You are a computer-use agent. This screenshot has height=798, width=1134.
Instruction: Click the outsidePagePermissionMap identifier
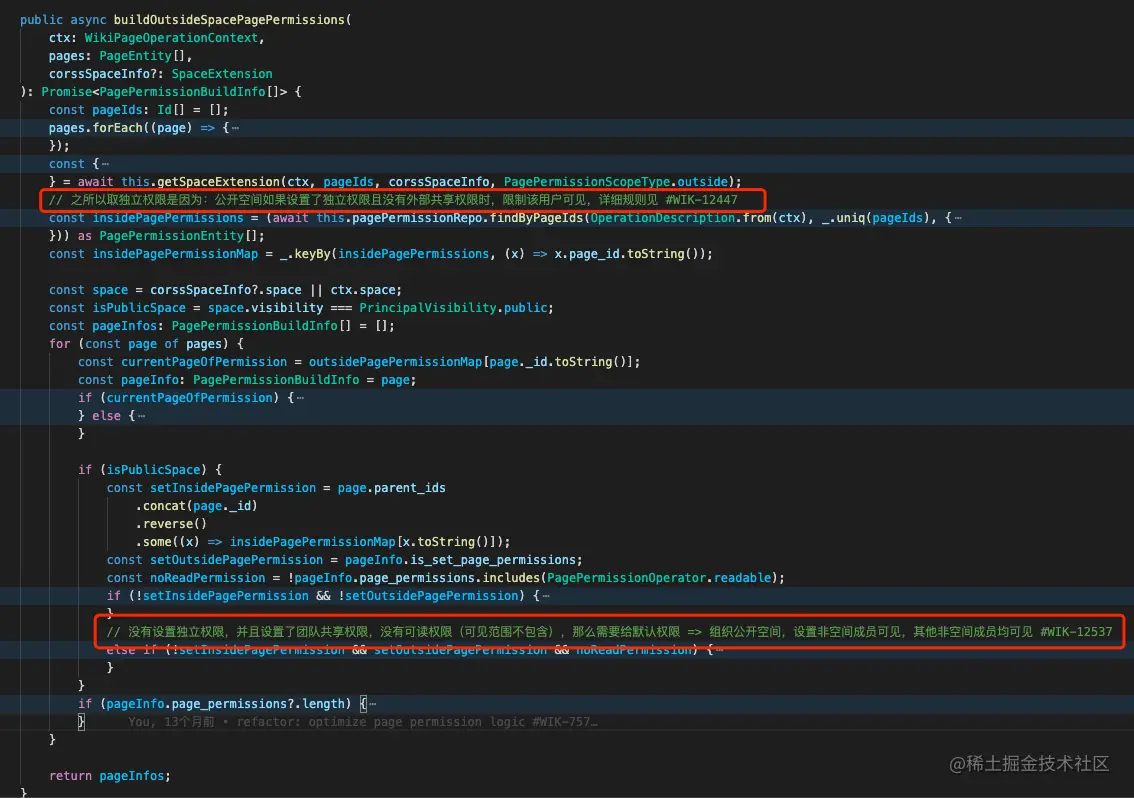pos(395,362)
